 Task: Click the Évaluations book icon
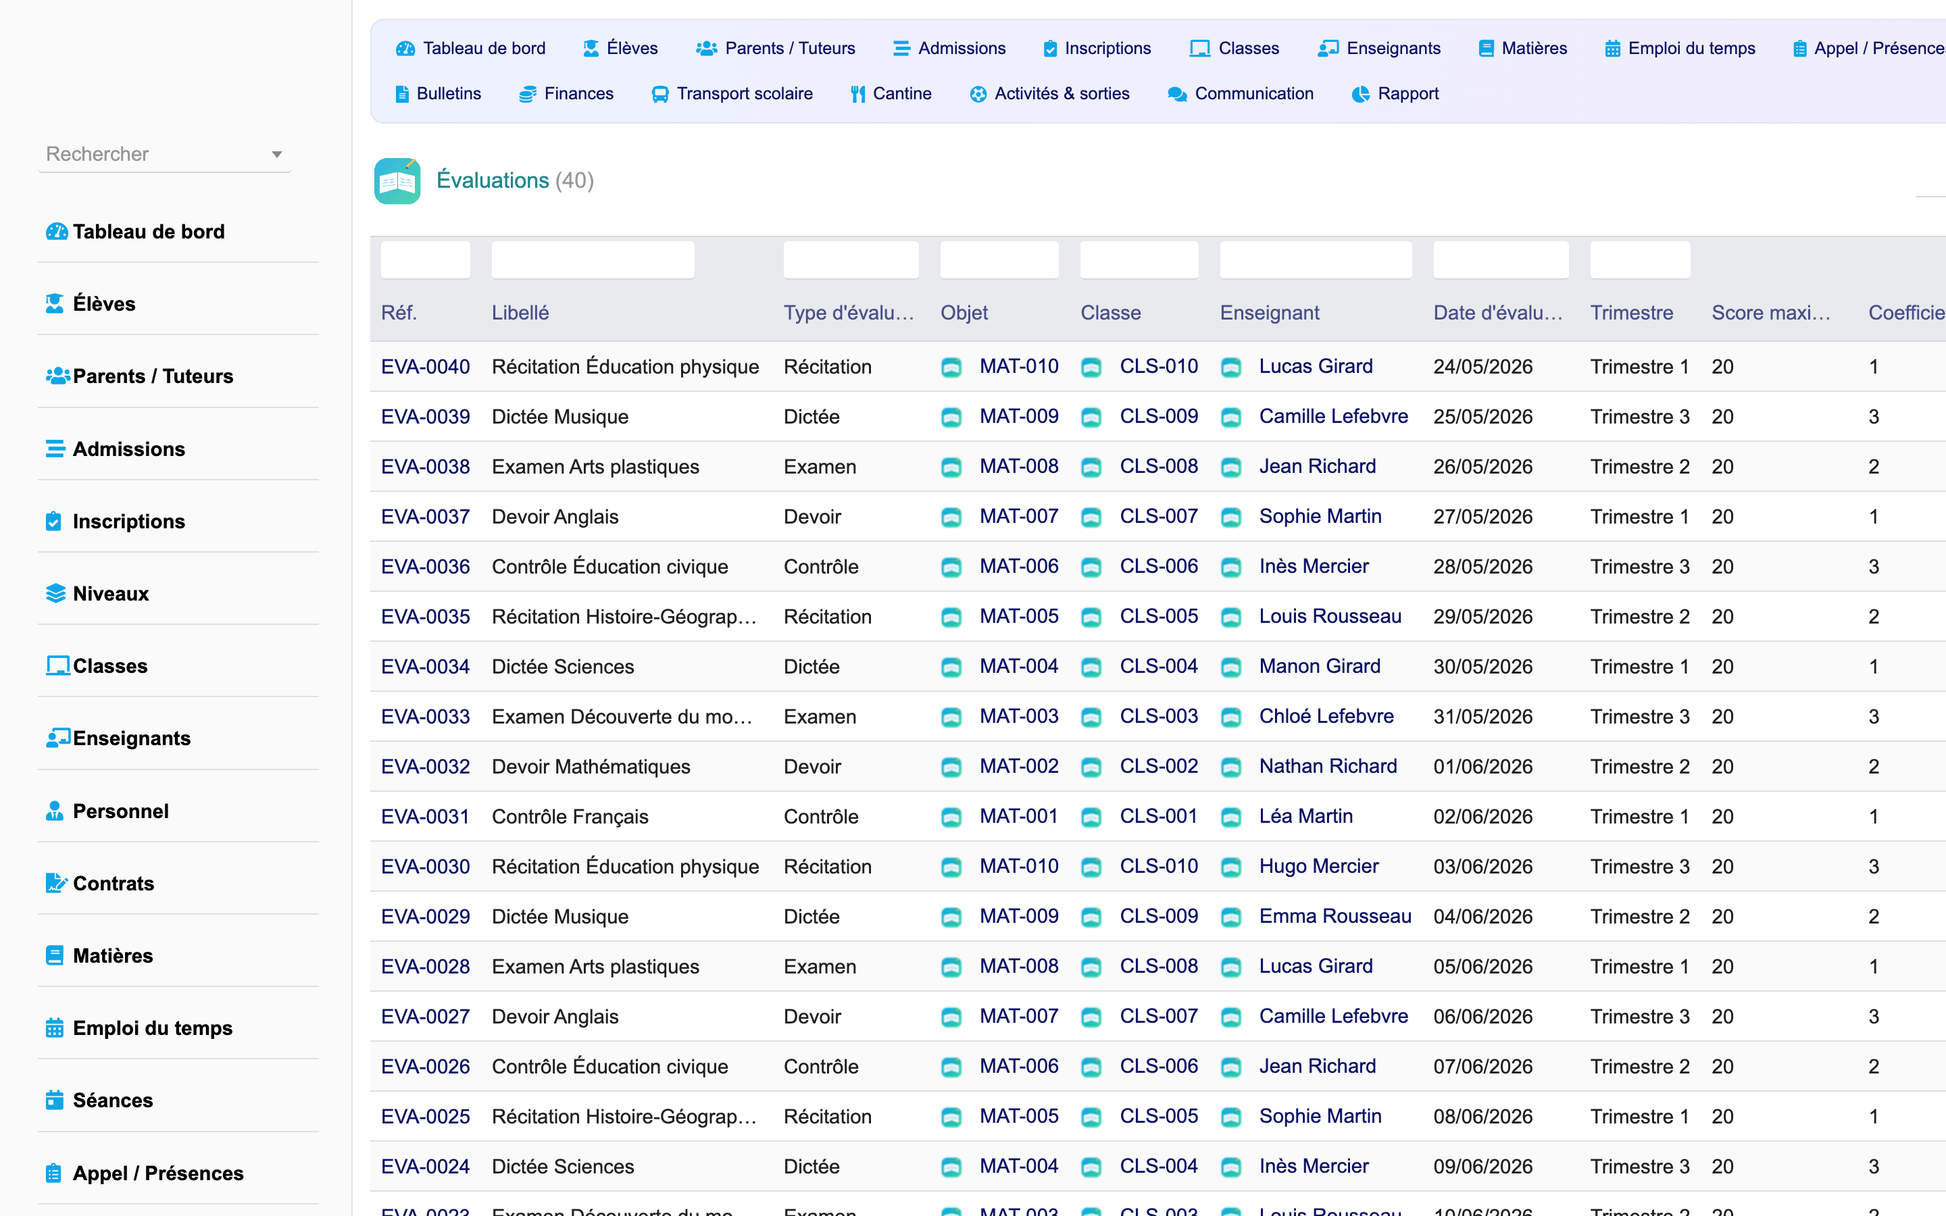(397, 181)
